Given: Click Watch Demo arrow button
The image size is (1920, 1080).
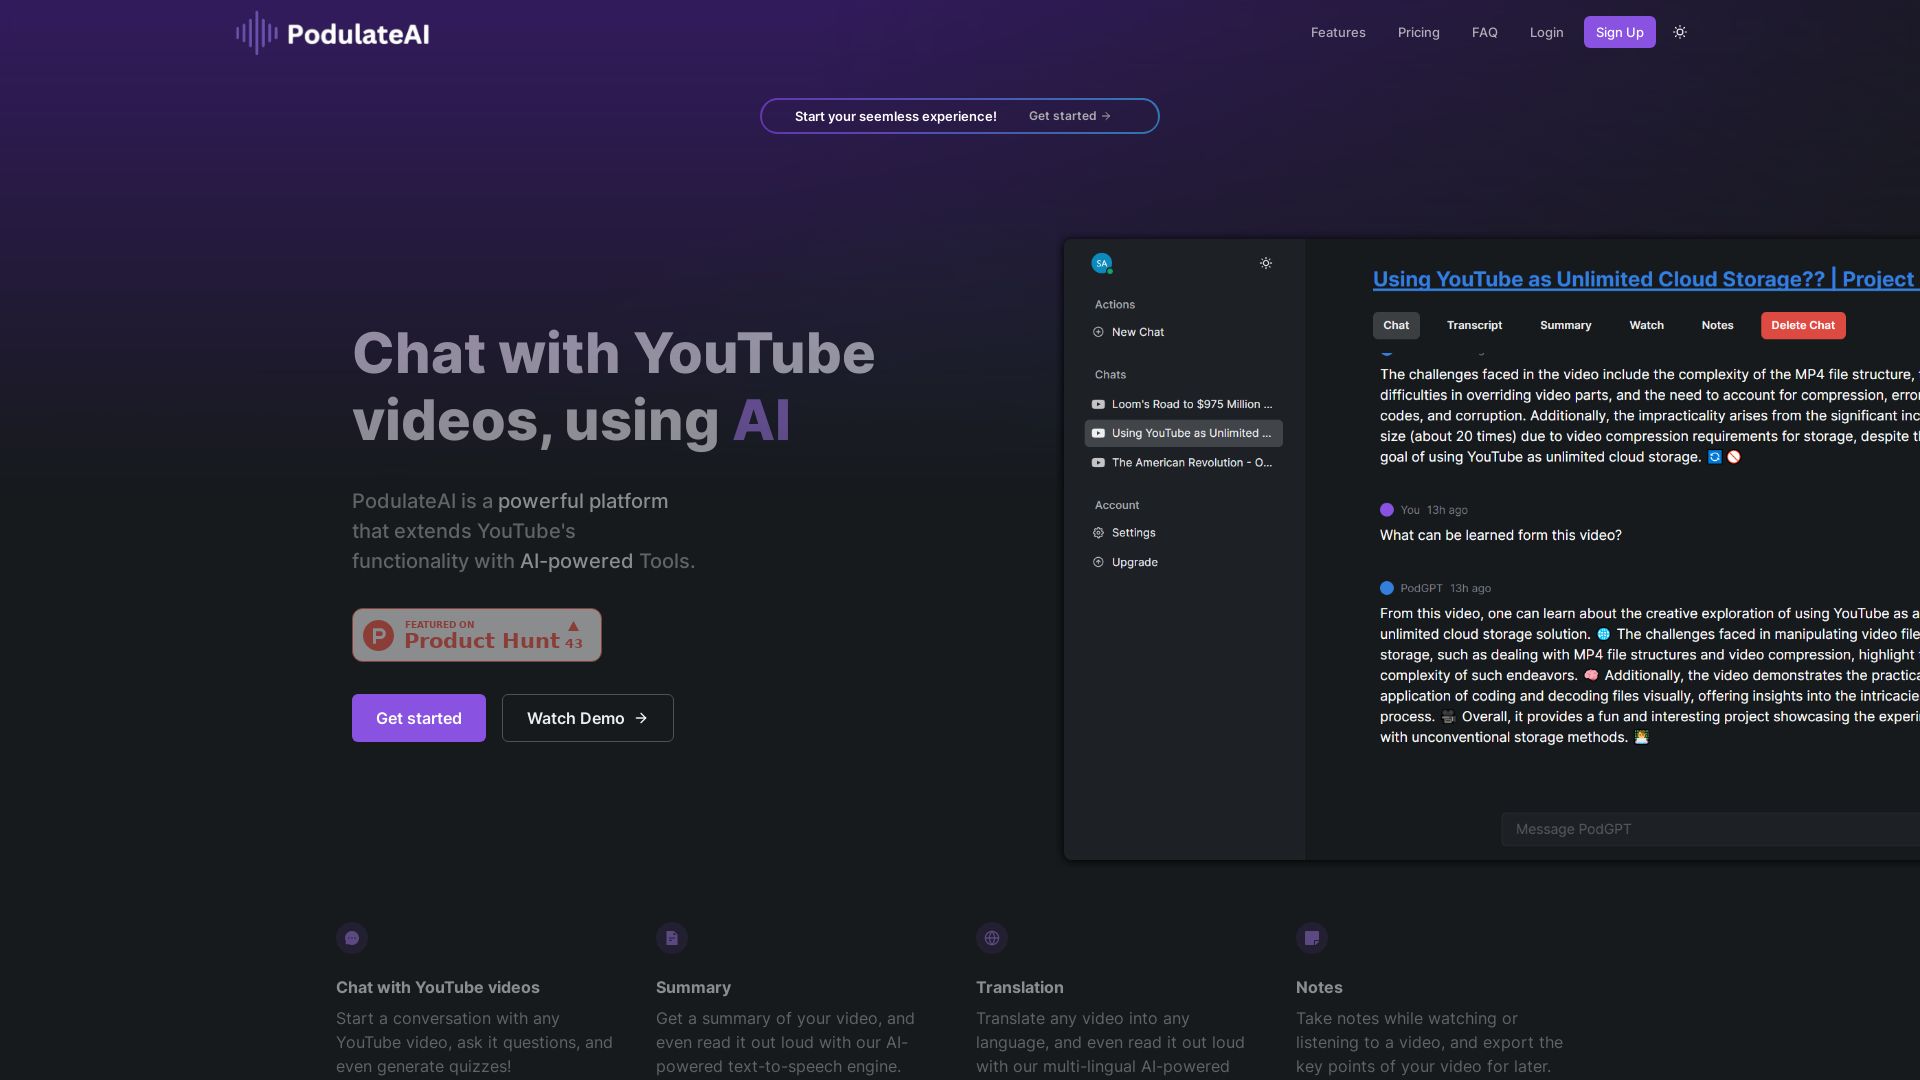Looking at the screenshot, I should 587,718.
